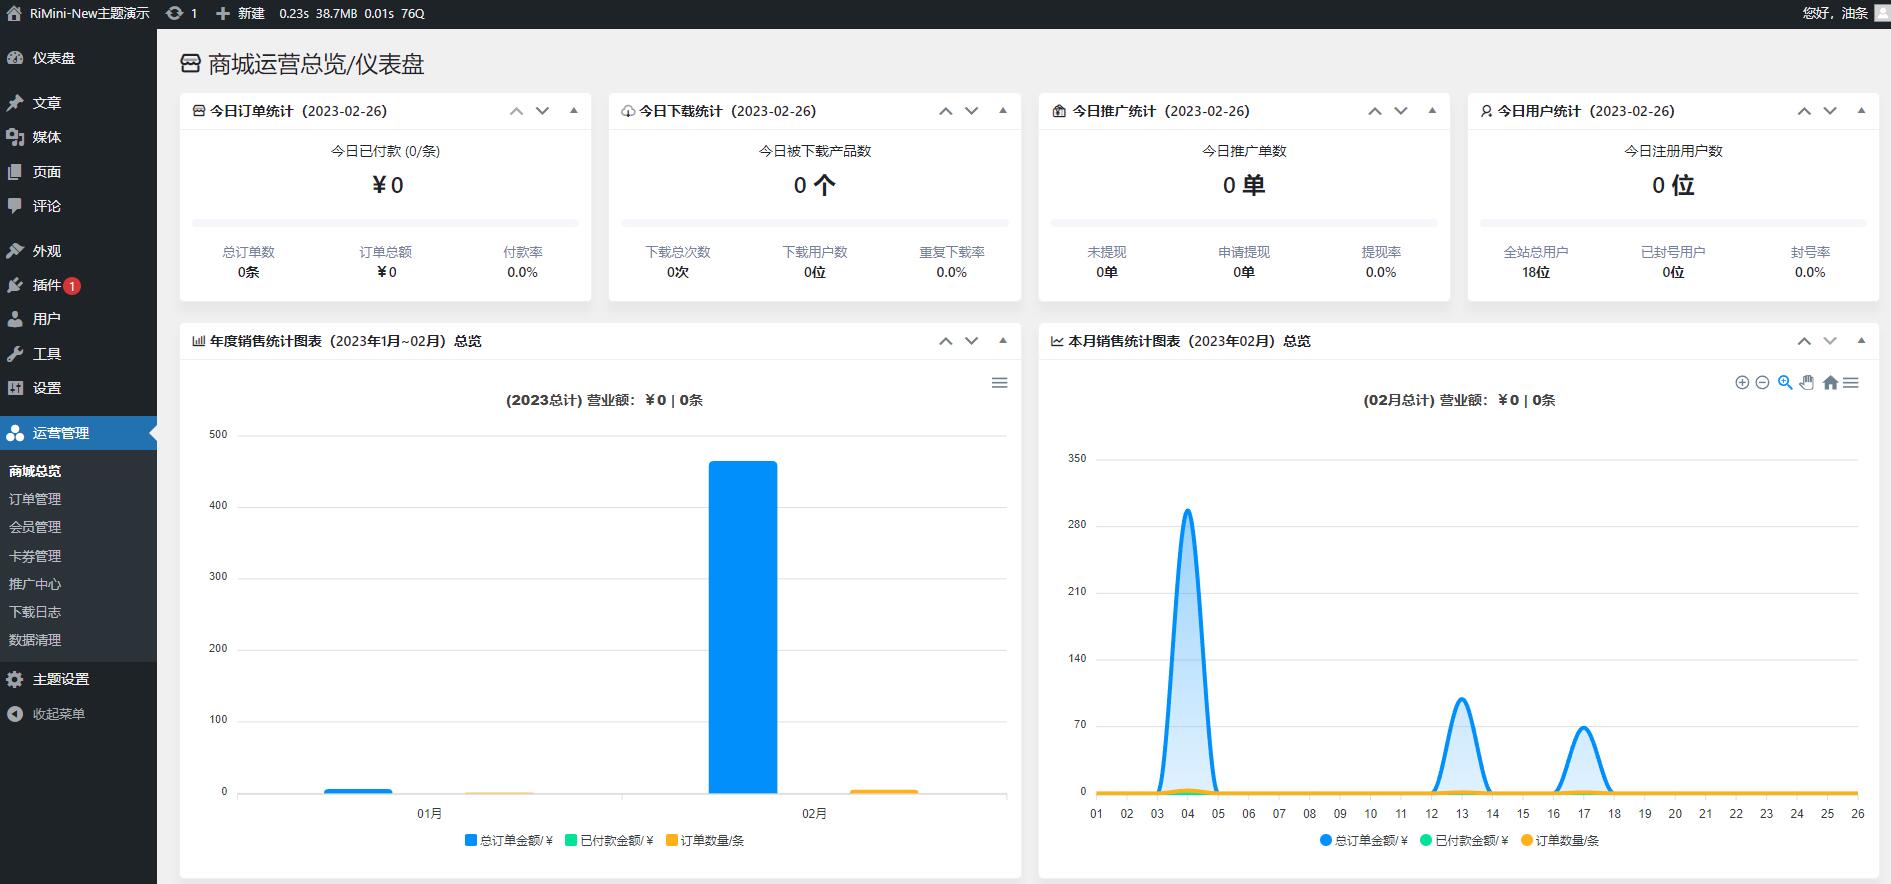
Task: Move 今日下载统计 panel down
Action: click(971, 111)
